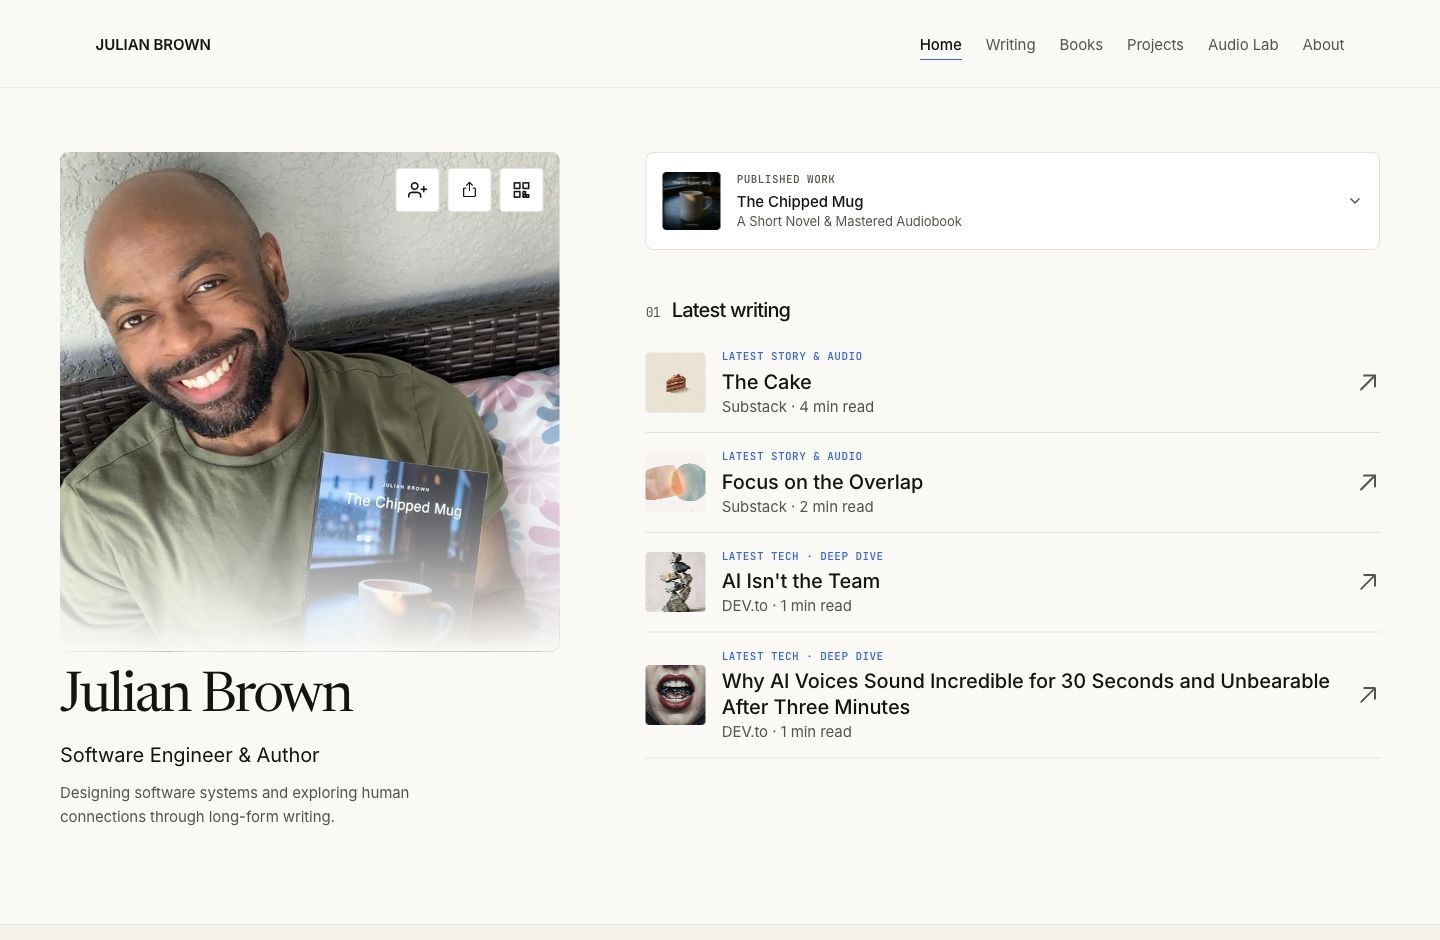Image resolution: width=1440 pixels, height=940 pixels.
Task: Click the JULIAN BROWN site logo
Action: [x=153, y=45]
